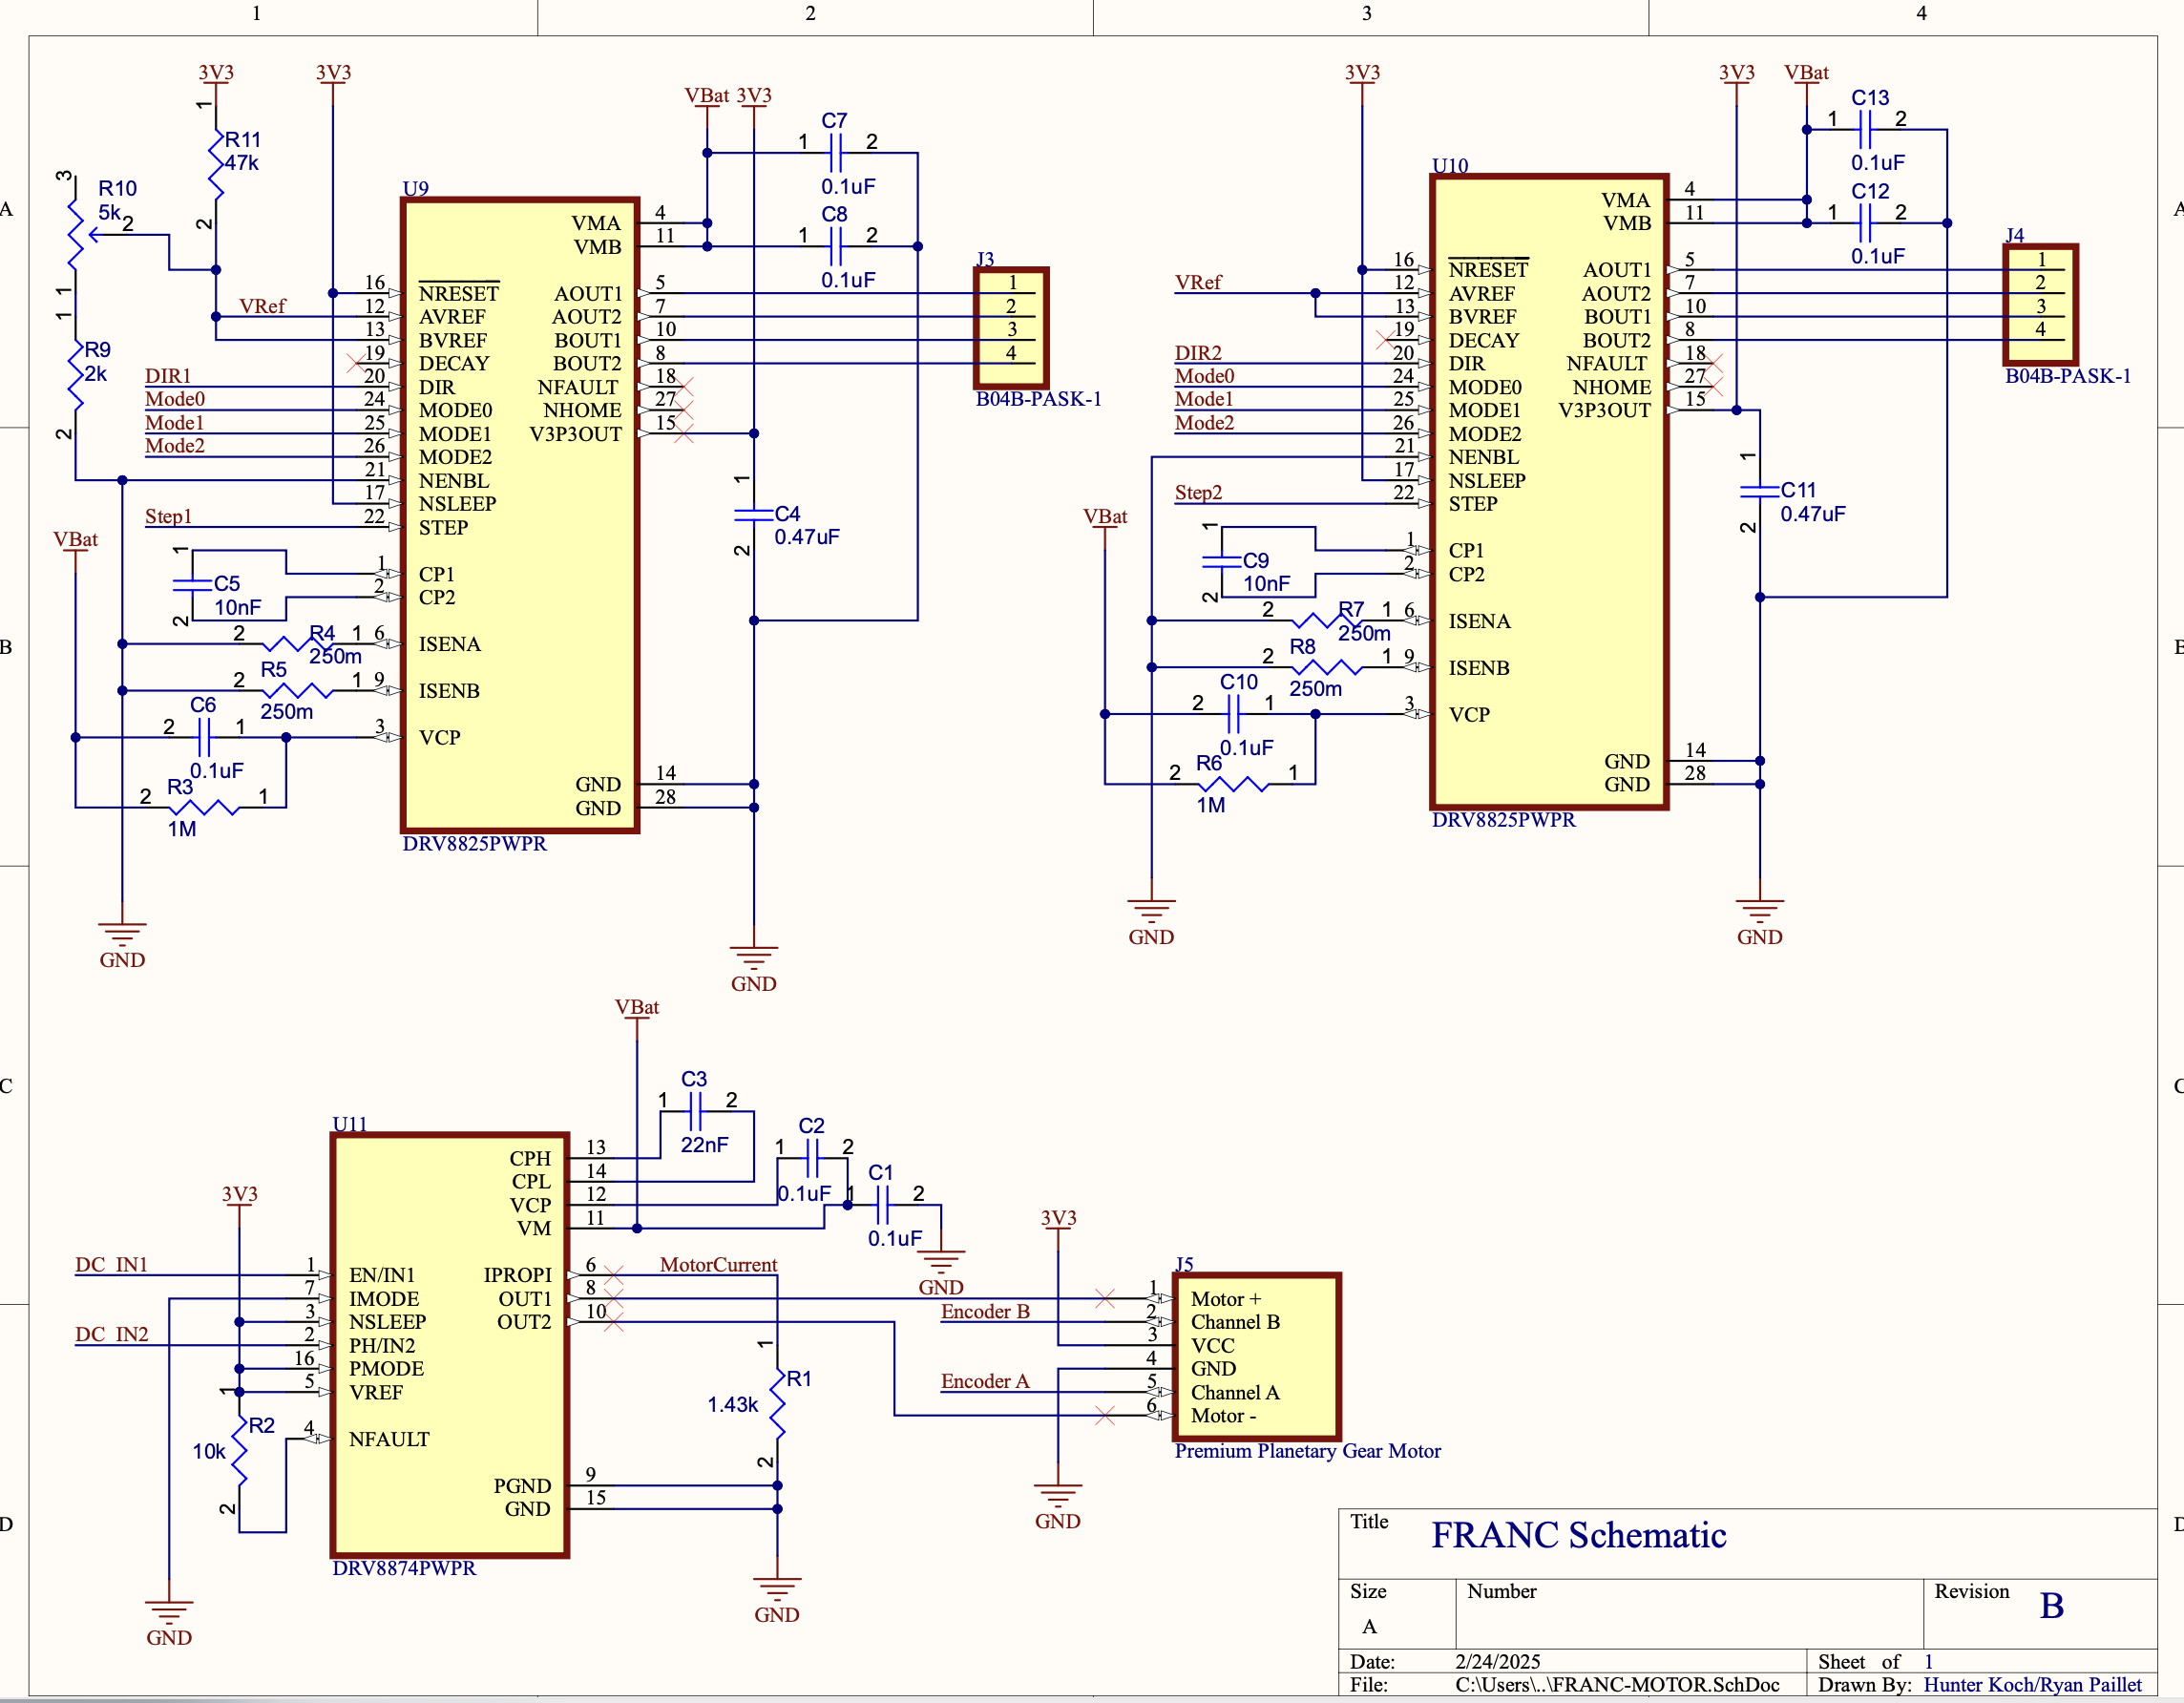The image size is (2184, 1703).
Task: Select the C11 0.47uF capacitor symbol
Action: click(x=1759, y=491)
